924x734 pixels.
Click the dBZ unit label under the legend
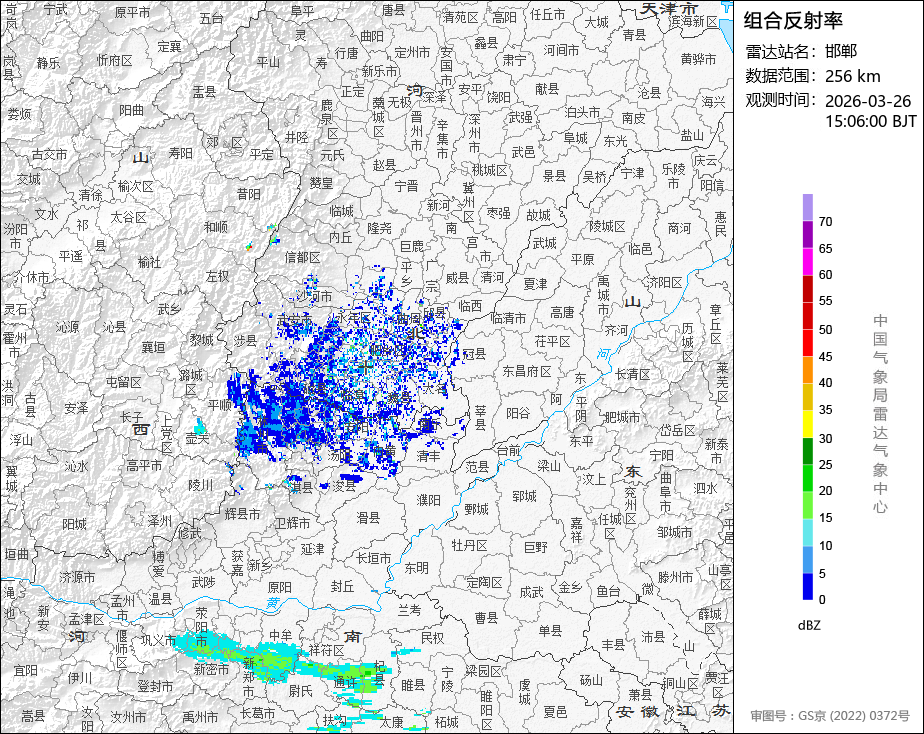tap(809, 625)
